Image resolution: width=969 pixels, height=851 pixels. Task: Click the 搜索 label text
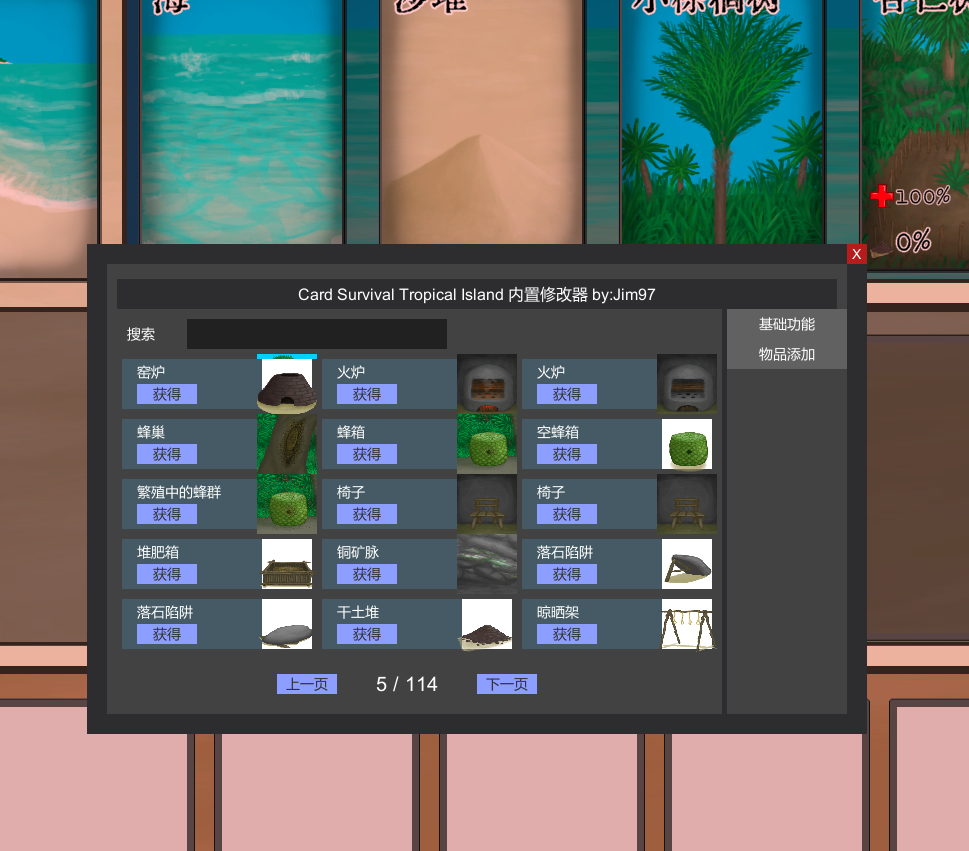pos(141,334)
